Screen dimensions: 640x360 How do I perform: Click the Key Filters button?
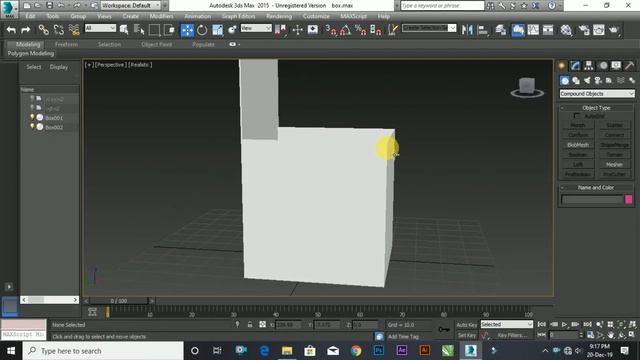(x=512, y=335)
